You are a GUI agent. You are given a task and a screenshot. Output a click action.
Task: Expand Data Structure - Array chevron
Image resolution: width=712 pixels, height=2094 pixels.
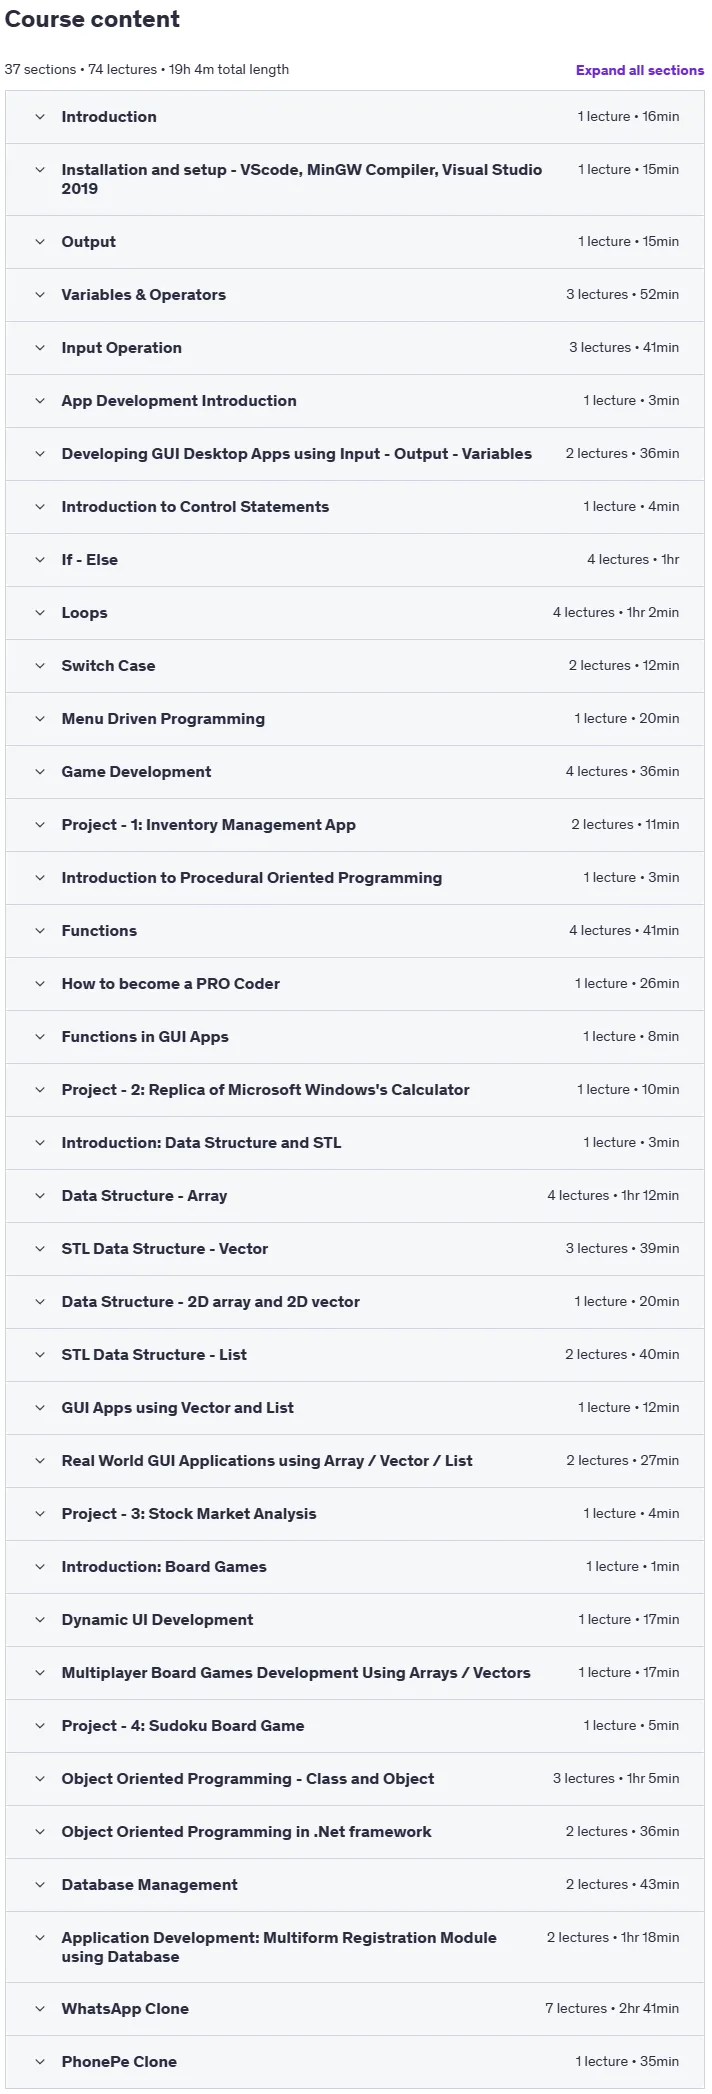(x=40, y=1196)
